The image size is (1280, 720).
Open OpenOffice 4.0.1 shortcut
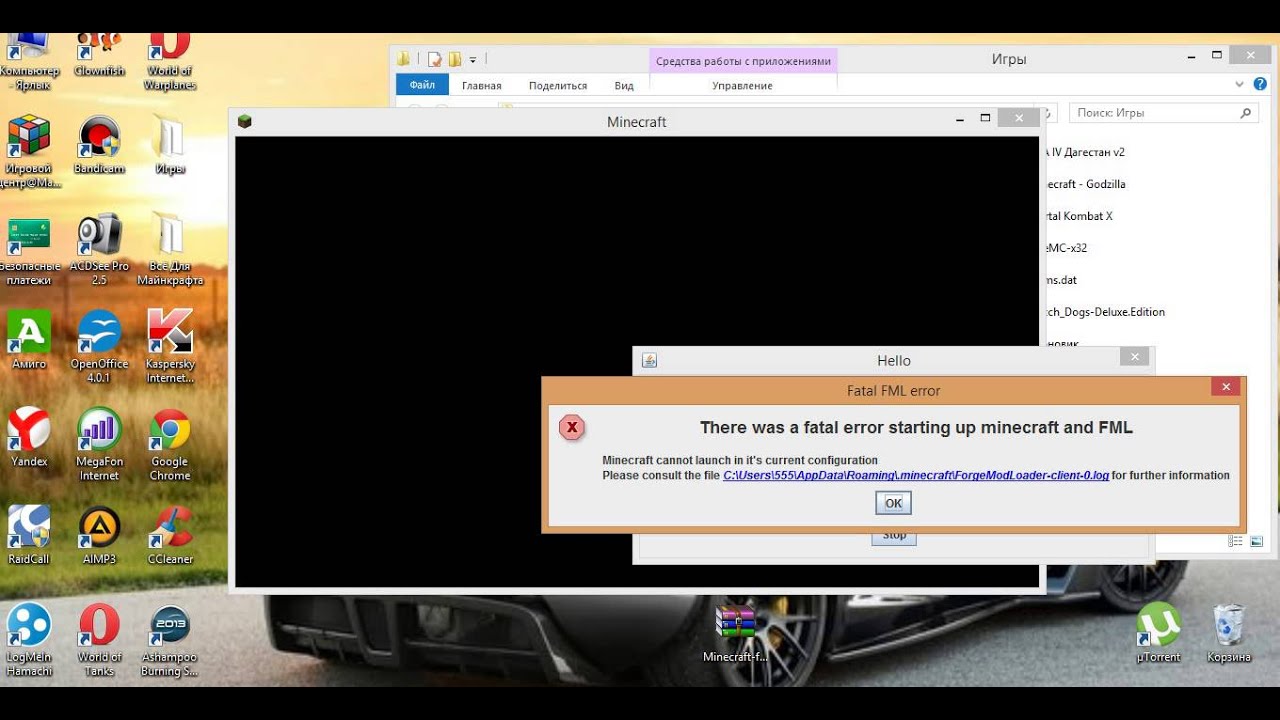pos(99,347)
